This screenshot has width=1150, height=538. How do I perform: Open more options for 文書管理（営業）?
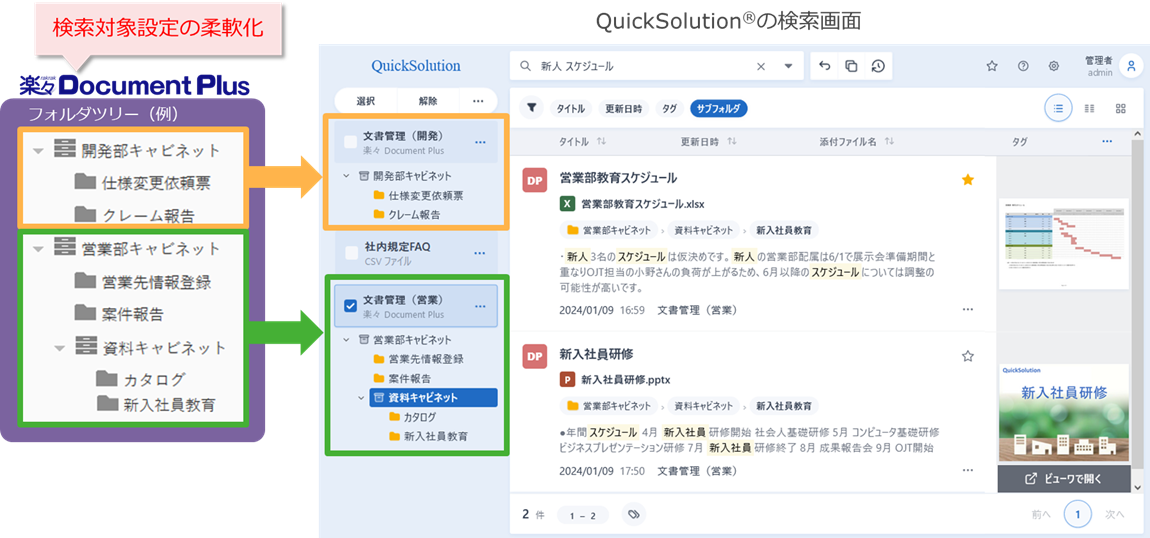[x=480, y=306]
